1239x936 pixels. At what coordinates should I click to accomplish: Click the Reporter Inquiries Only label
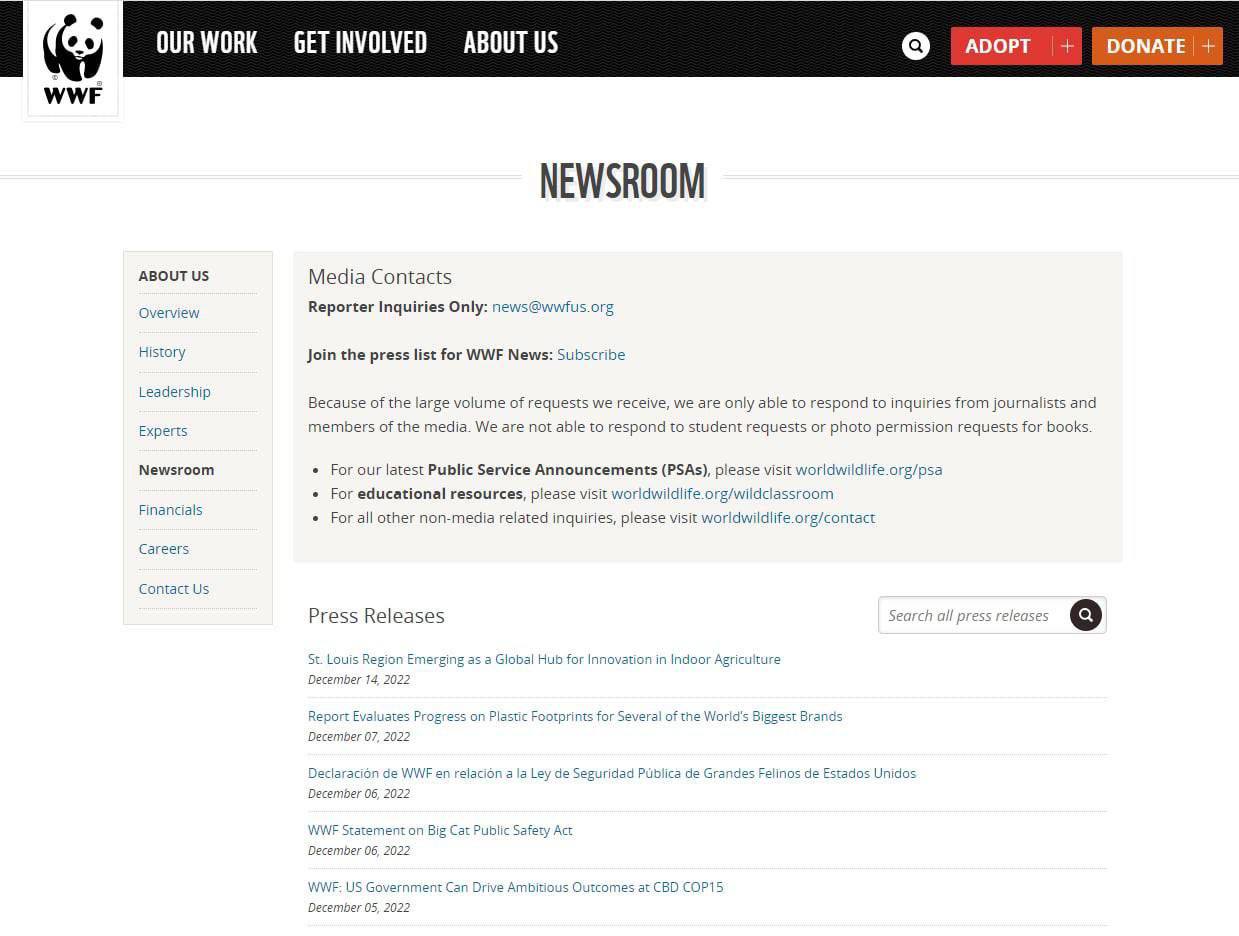tap(398, 307)
